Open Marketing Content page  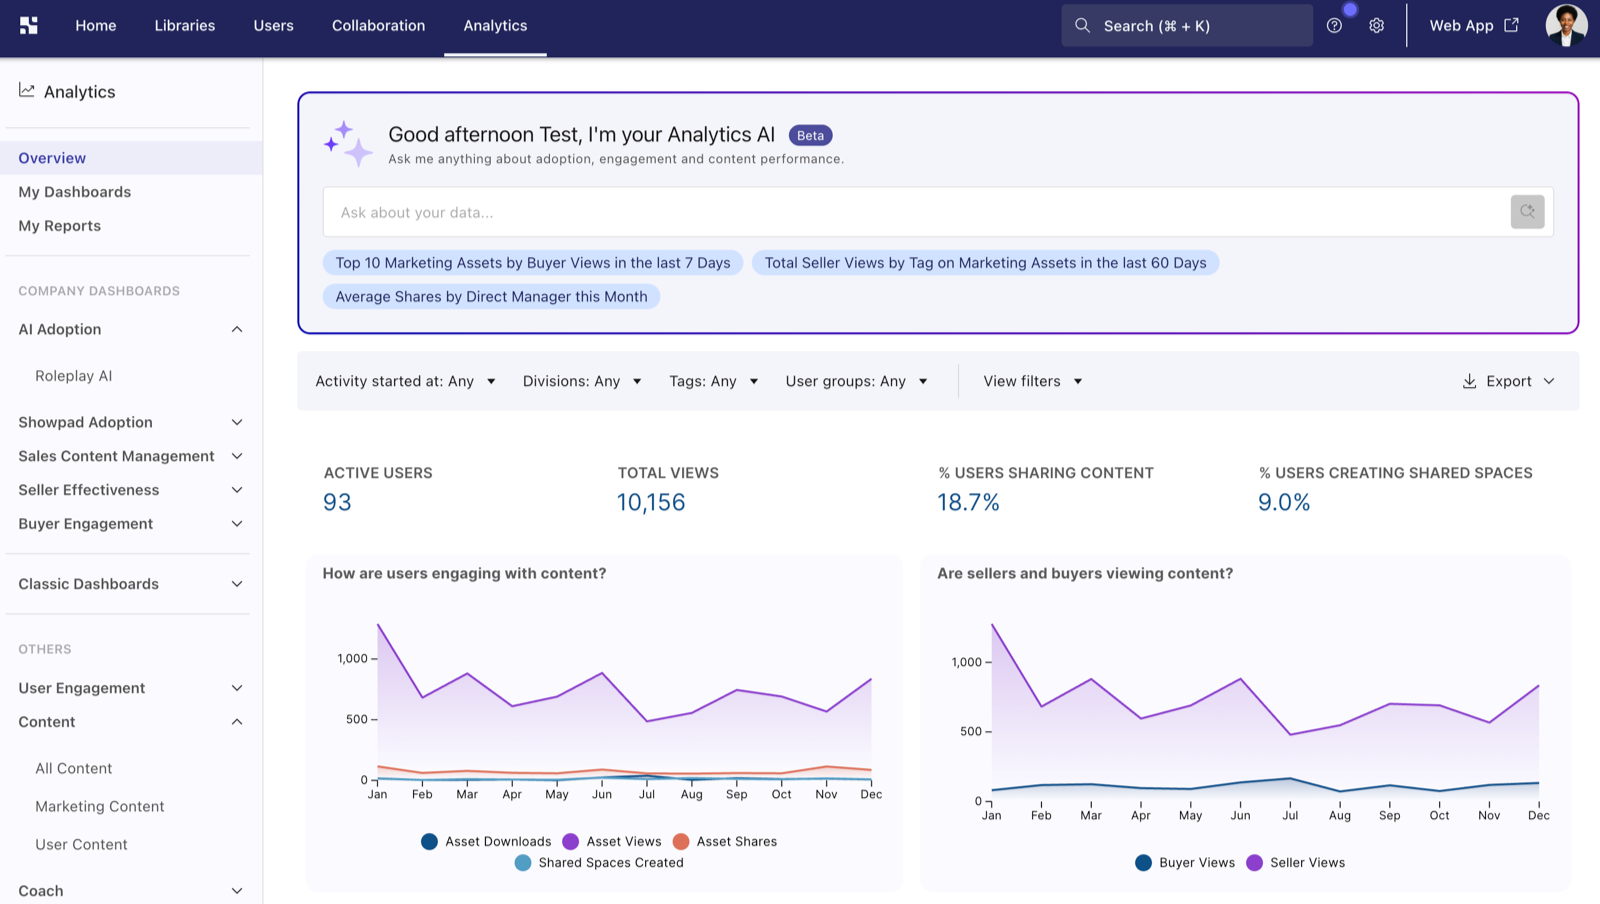point(100,807)
